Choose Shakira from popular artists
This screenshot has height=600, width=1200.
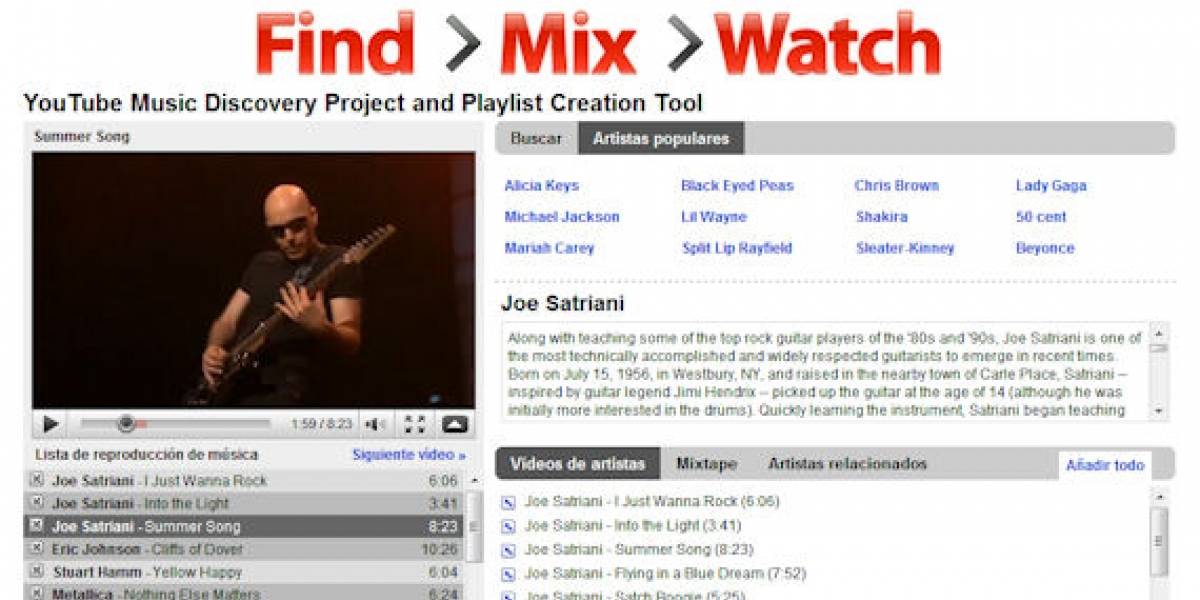coord(882,216)
